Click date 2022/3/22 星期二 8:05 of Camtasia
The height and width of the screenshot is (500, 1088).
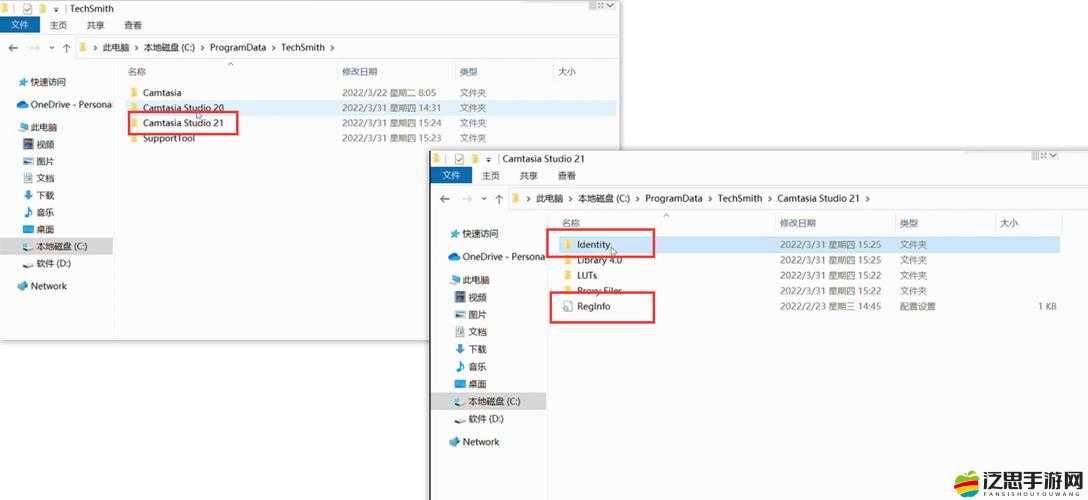point(389,92)
